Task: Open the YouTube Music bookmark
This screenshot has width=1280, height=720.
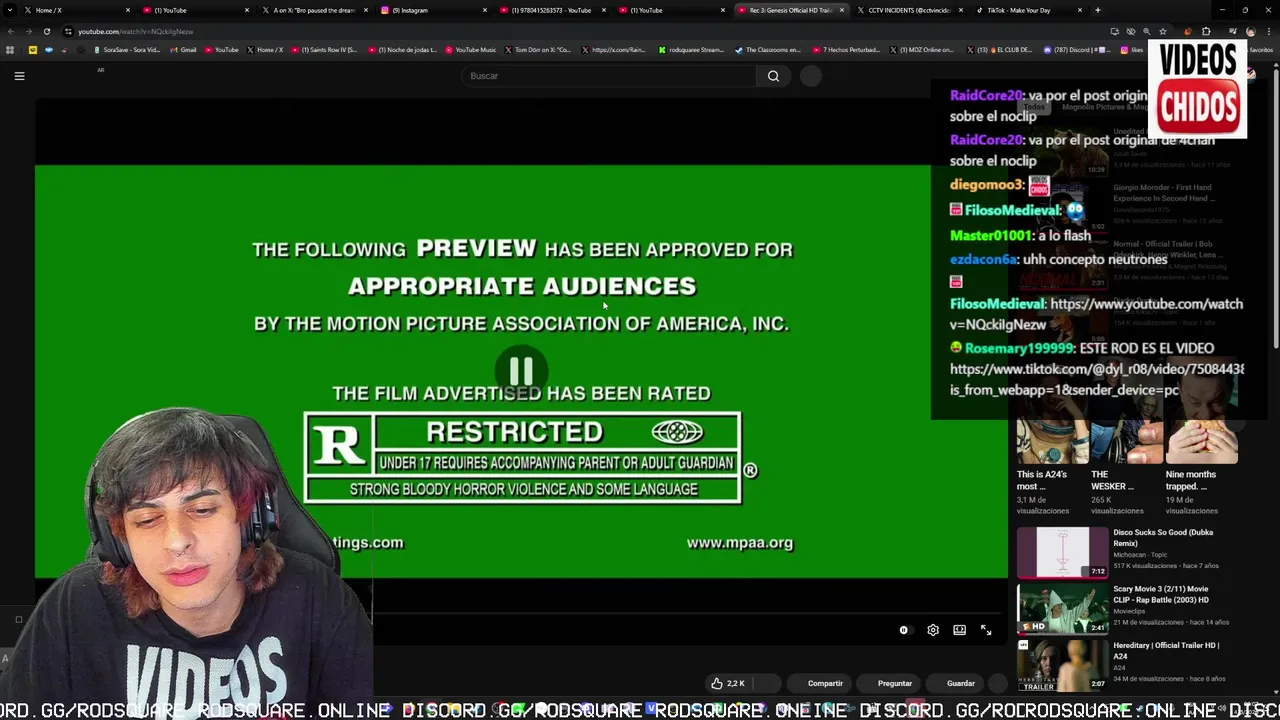Action: pos(471,50)
